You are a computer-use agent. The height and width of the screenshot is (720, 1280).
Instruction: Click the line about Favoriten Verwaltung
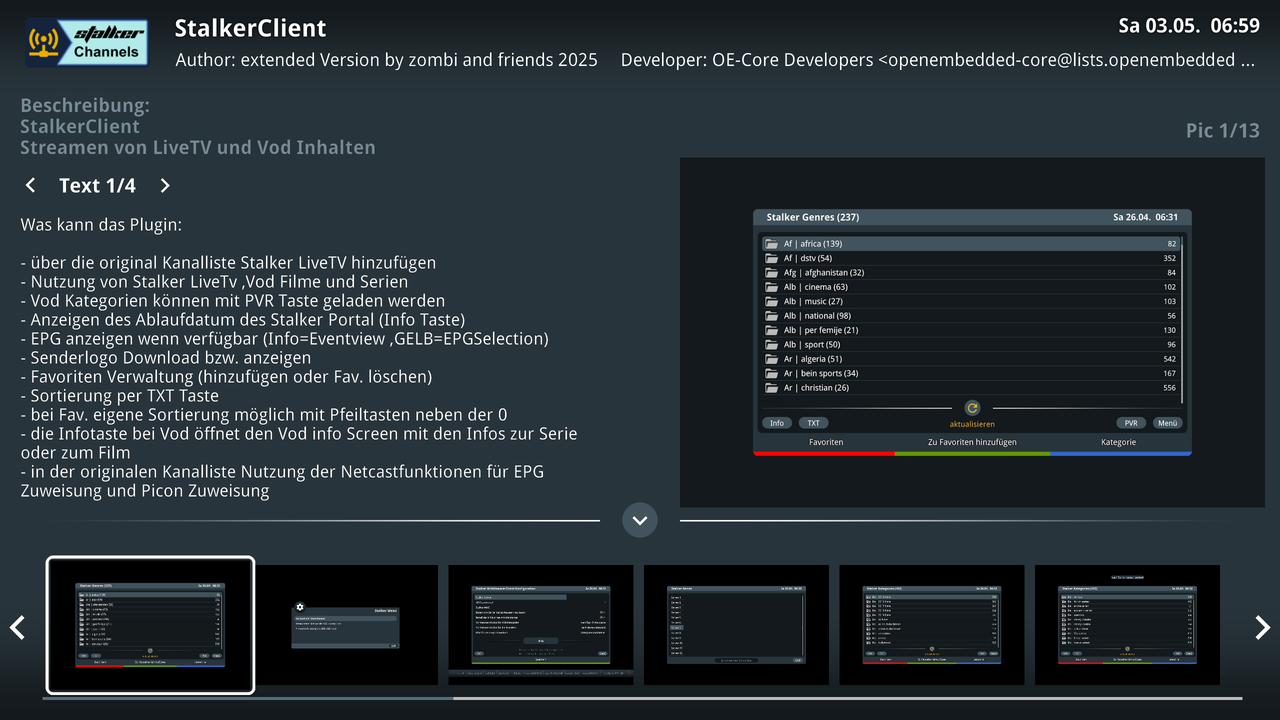click(226, 376)
